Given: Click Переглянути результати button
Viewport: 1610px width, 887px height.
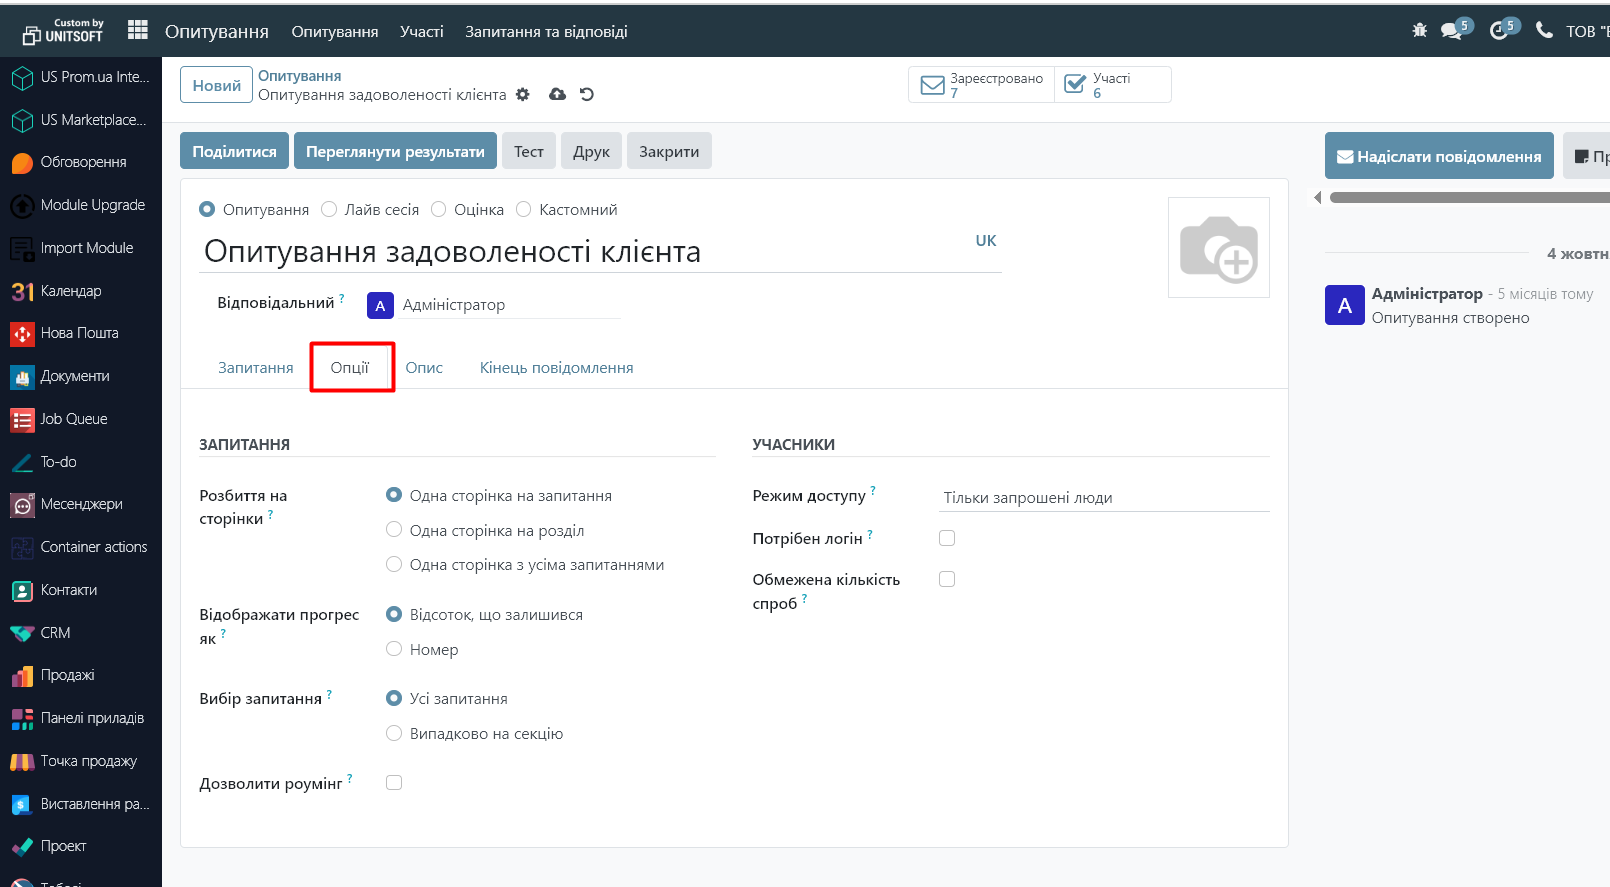Looking at the screenshot, I should pyautogui.click(x=395, y=152).
